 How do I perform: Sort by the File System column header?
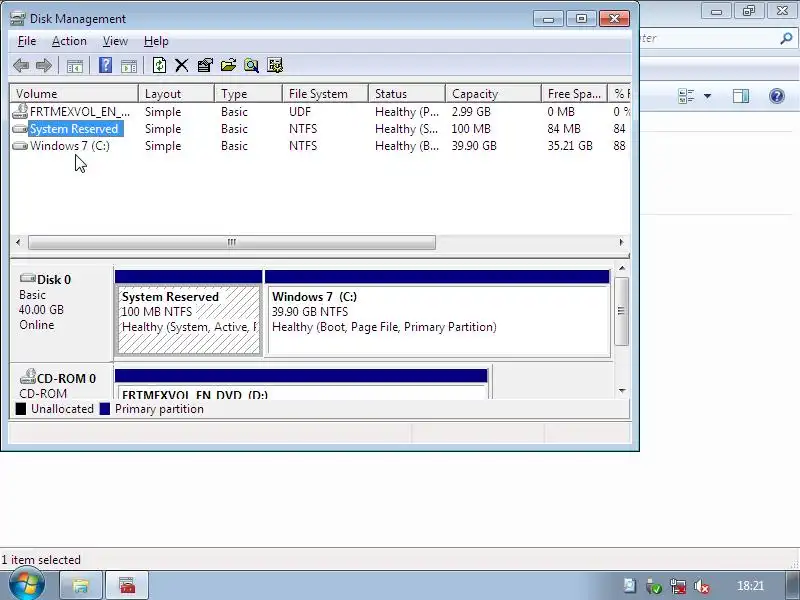326,94
